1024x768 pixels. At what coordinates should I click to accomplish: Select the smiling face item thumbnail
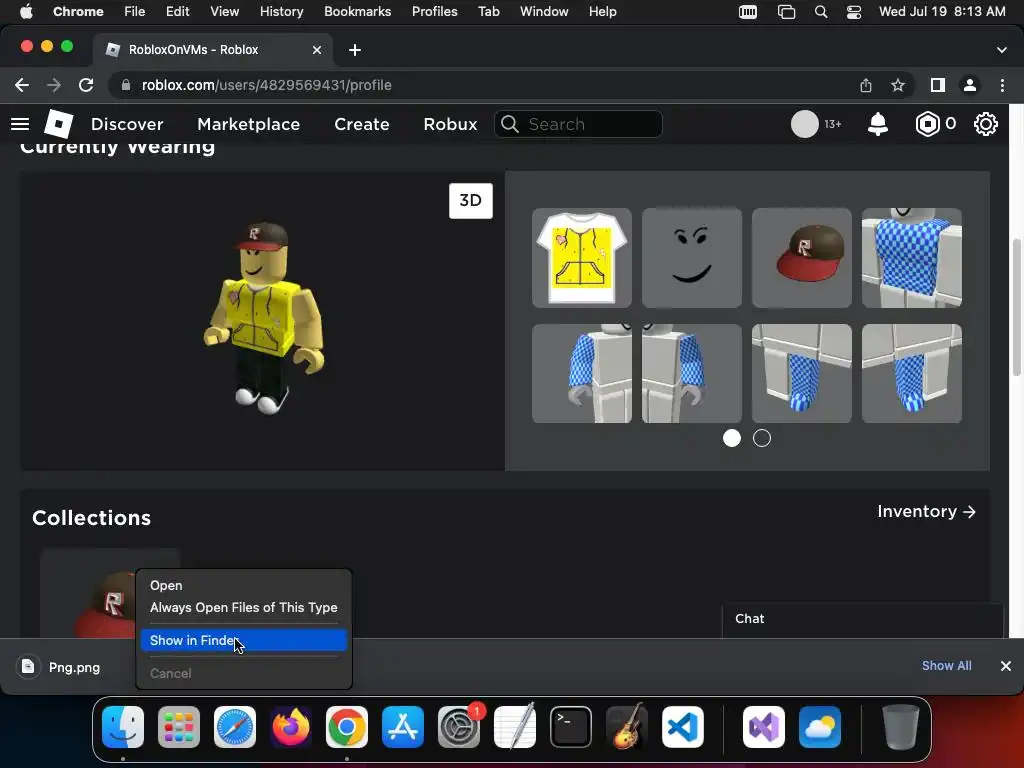tap(692, 258)
